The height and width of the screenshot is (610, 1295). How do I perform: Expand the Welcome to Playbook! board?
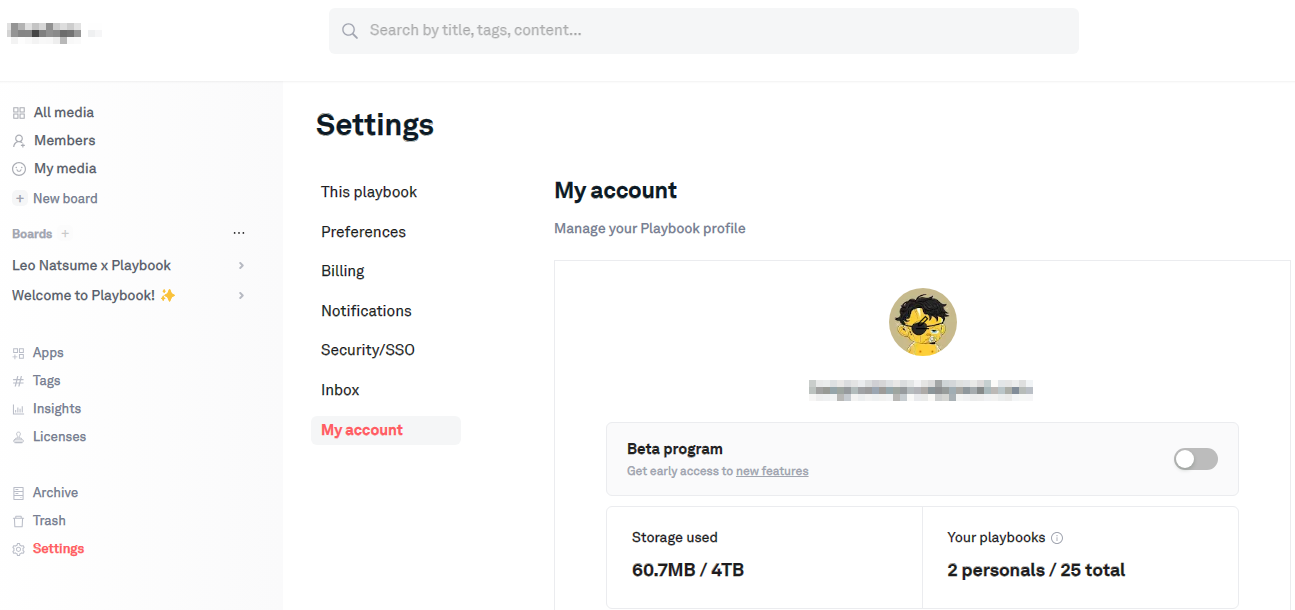coord(241,296)
